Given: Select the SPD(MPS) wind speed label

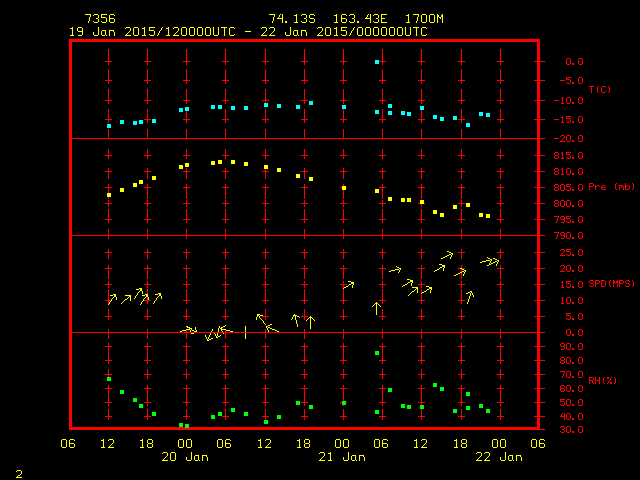Looking at the screenshot, I should pos(612,284).
